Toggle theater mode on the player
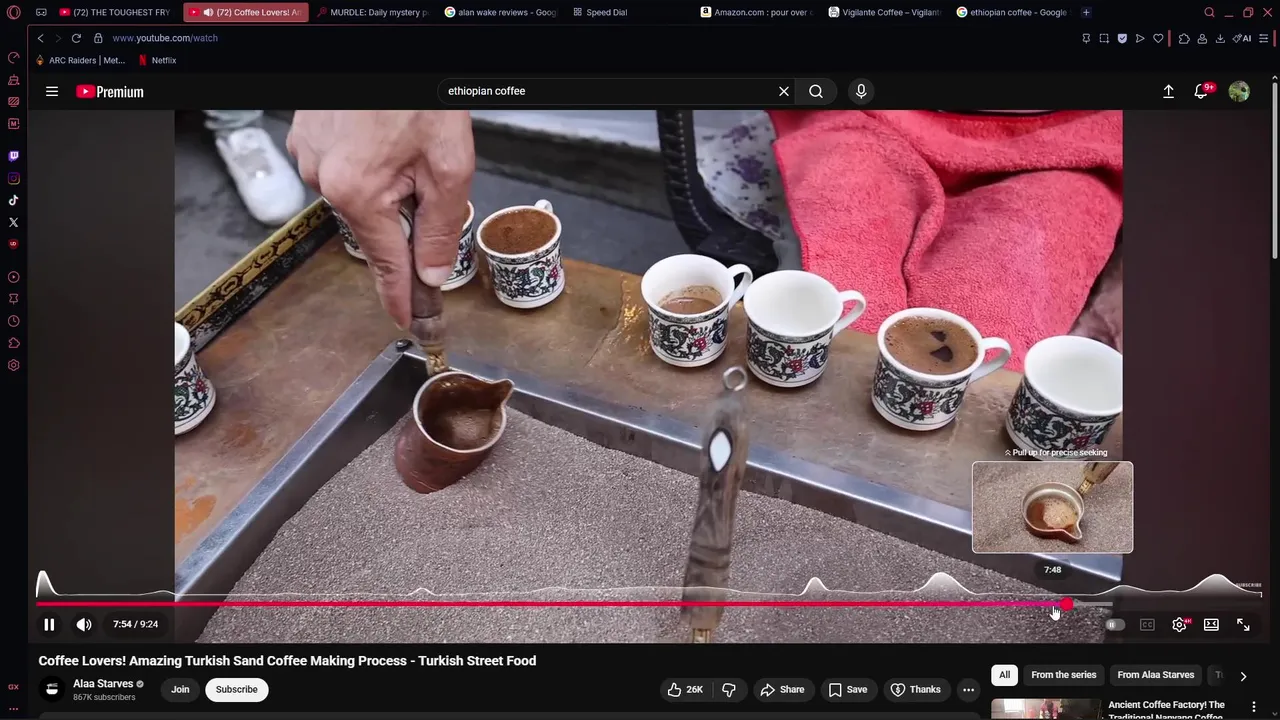 (1211, 625)
